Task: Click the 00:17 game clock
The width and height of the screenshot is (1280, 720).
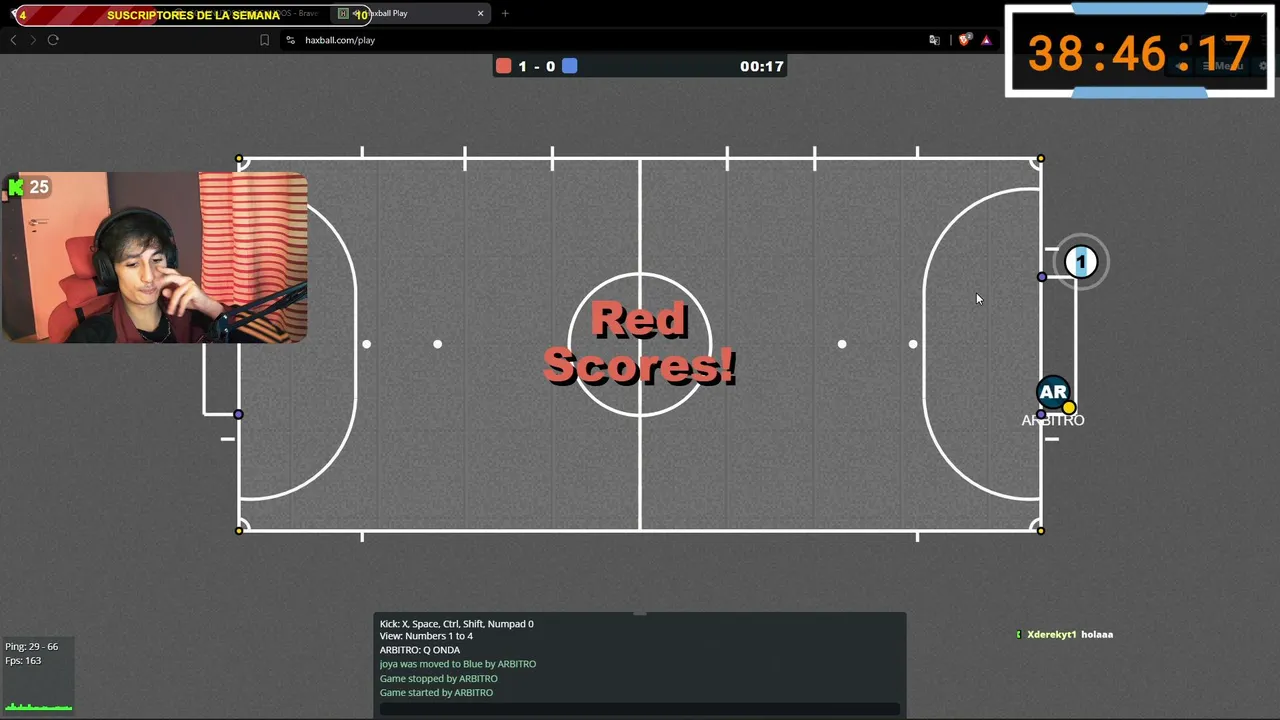Action: [762, 66]
